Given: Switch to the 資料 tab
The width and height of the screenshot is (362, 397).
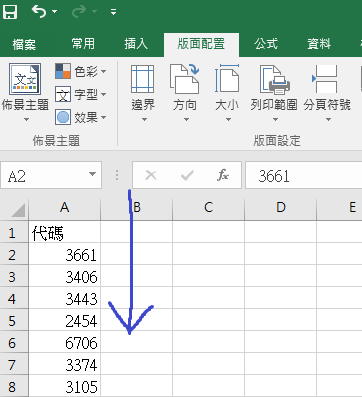Looking at the screenshot, I should (319, 44).
